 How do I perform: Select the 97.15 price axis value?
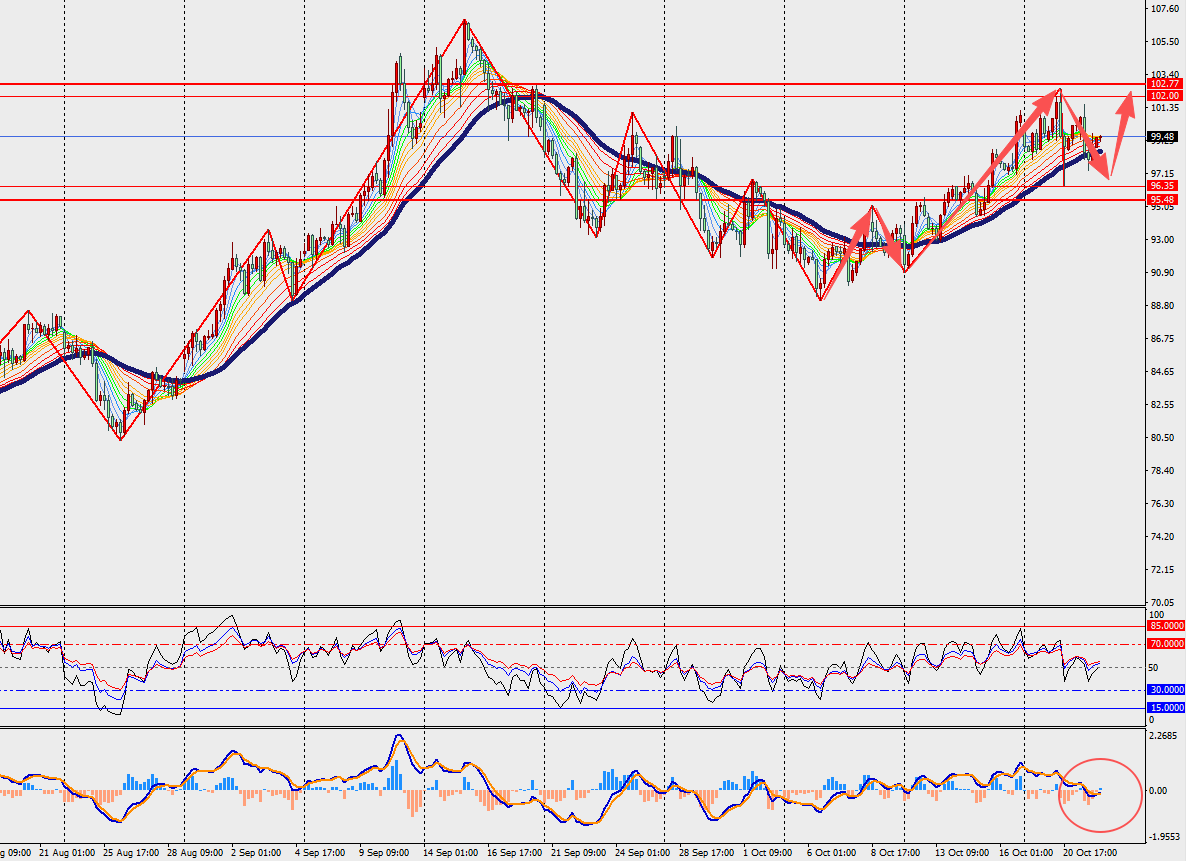pos(1163,174)
